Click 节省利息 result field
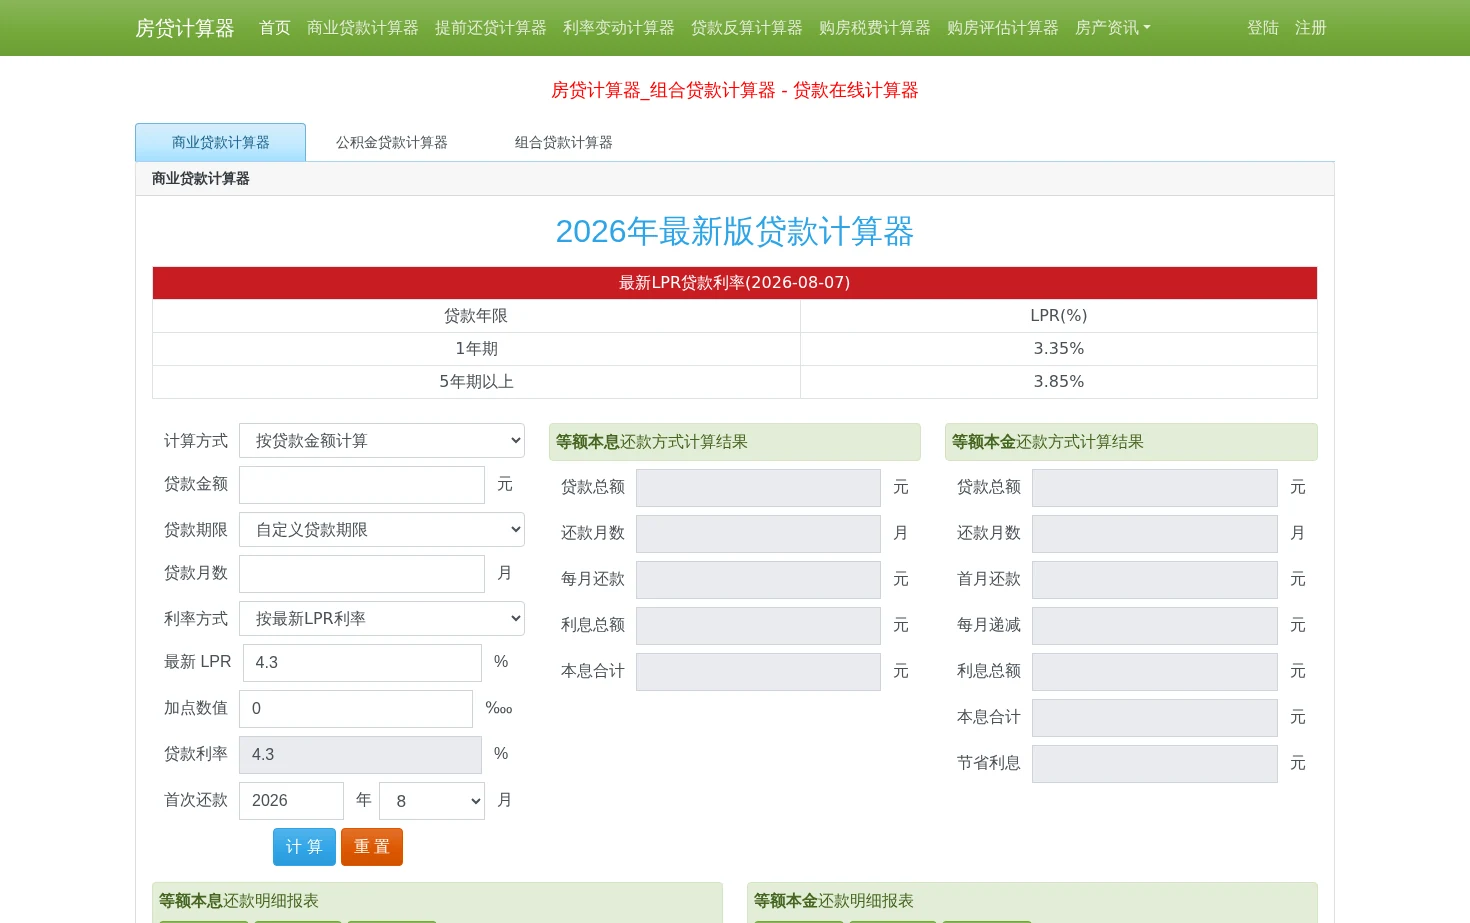This screenshot has height=923, width=1470. click(1155, 764)
